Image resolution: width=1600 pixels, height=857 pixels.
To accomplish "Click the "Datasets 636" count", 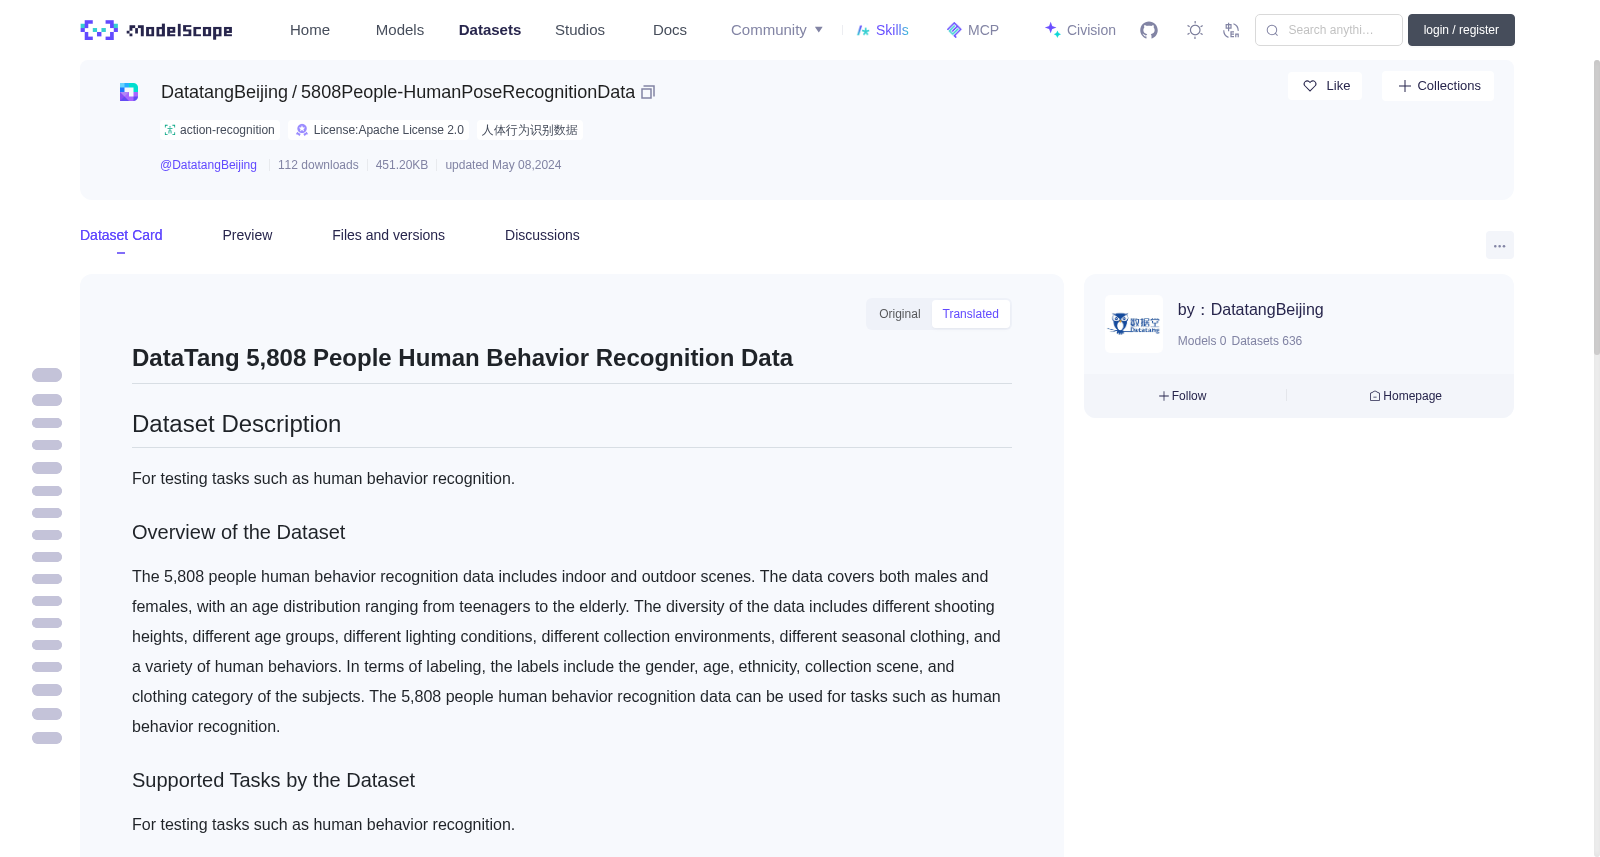I will tap(1267, 341).
